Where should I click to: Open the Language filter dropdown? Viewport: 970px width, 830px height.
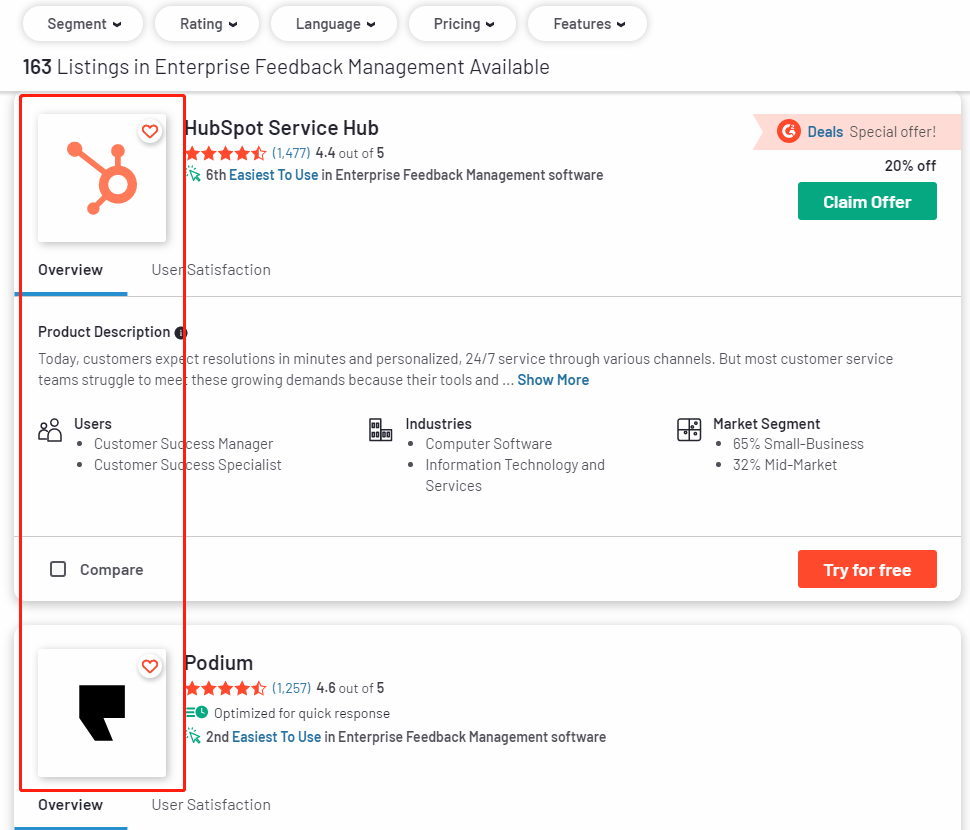[335, 24]
